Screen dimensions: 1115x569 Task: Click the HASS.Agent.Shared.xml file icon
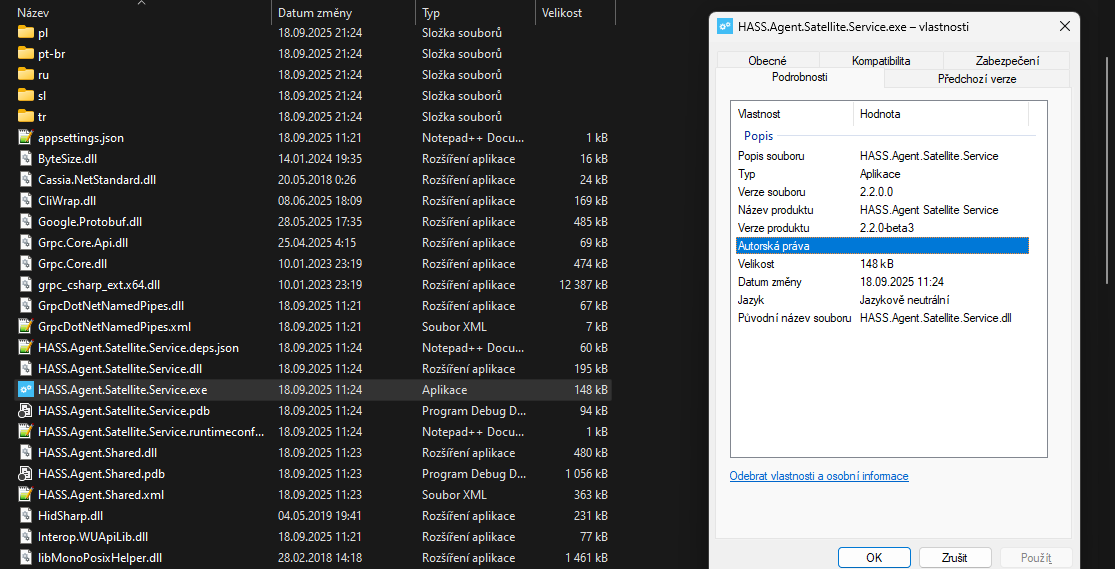[x=26, y=494]
